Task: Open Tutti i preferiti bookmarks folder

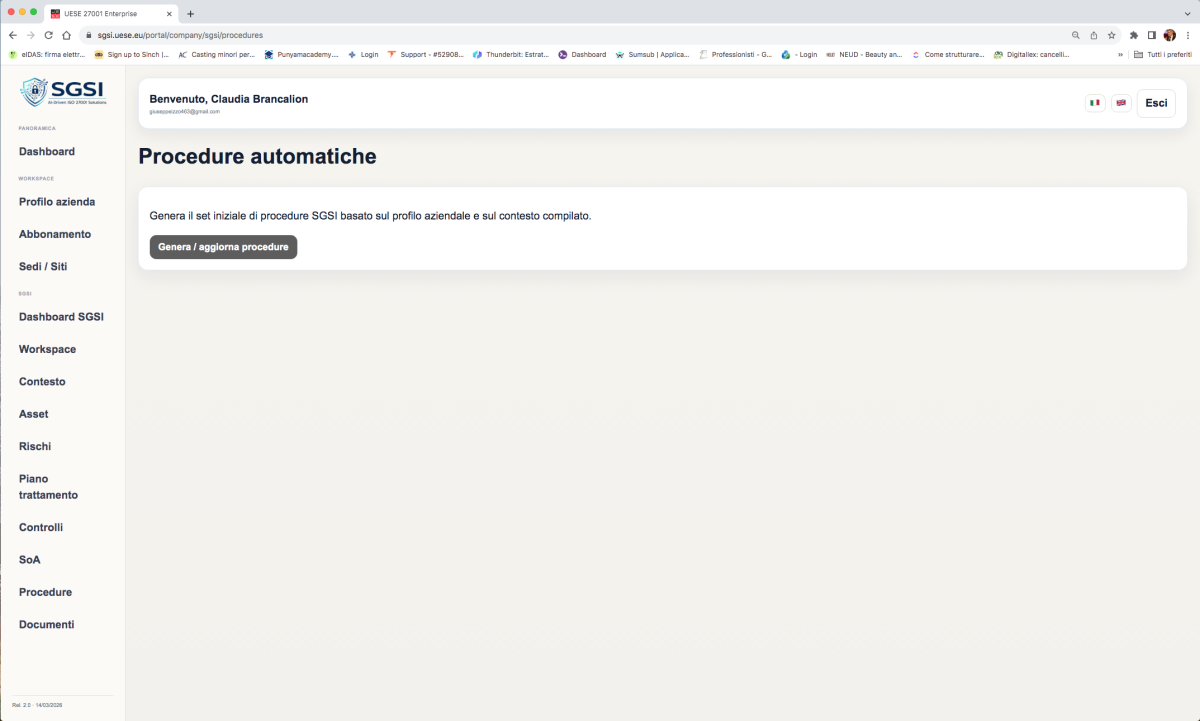Action: coord(1162,54)
